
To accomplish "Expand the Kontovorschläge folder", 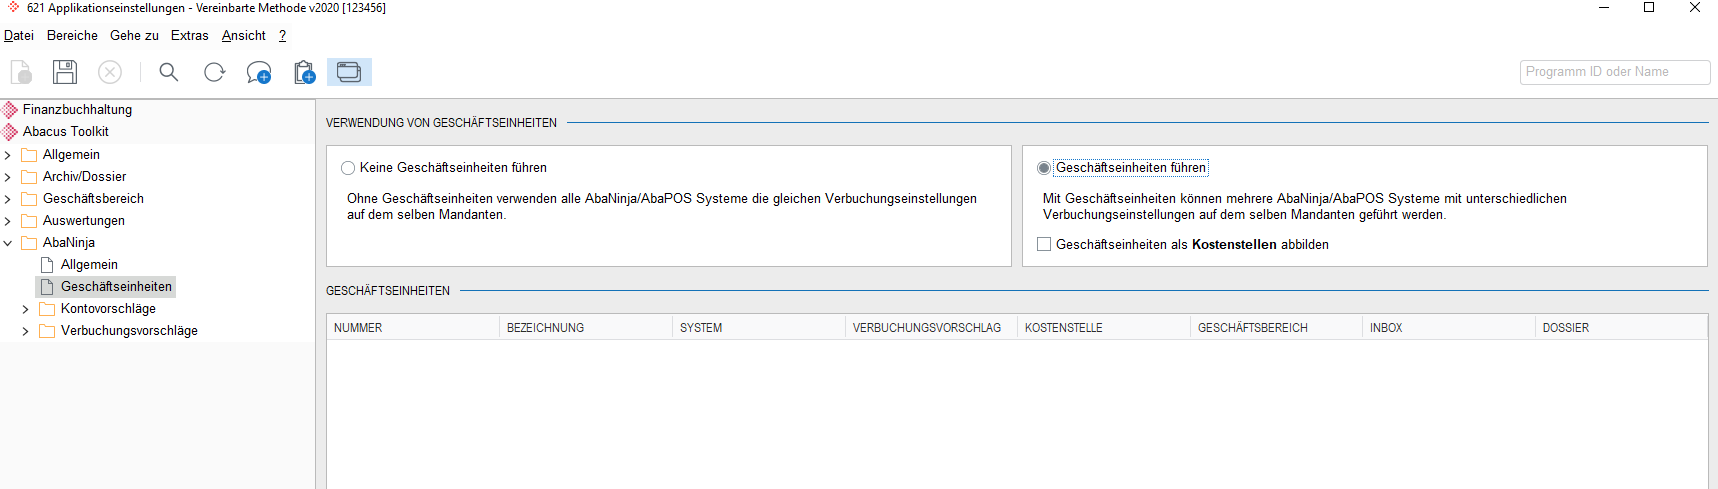I will click(26, 309).
